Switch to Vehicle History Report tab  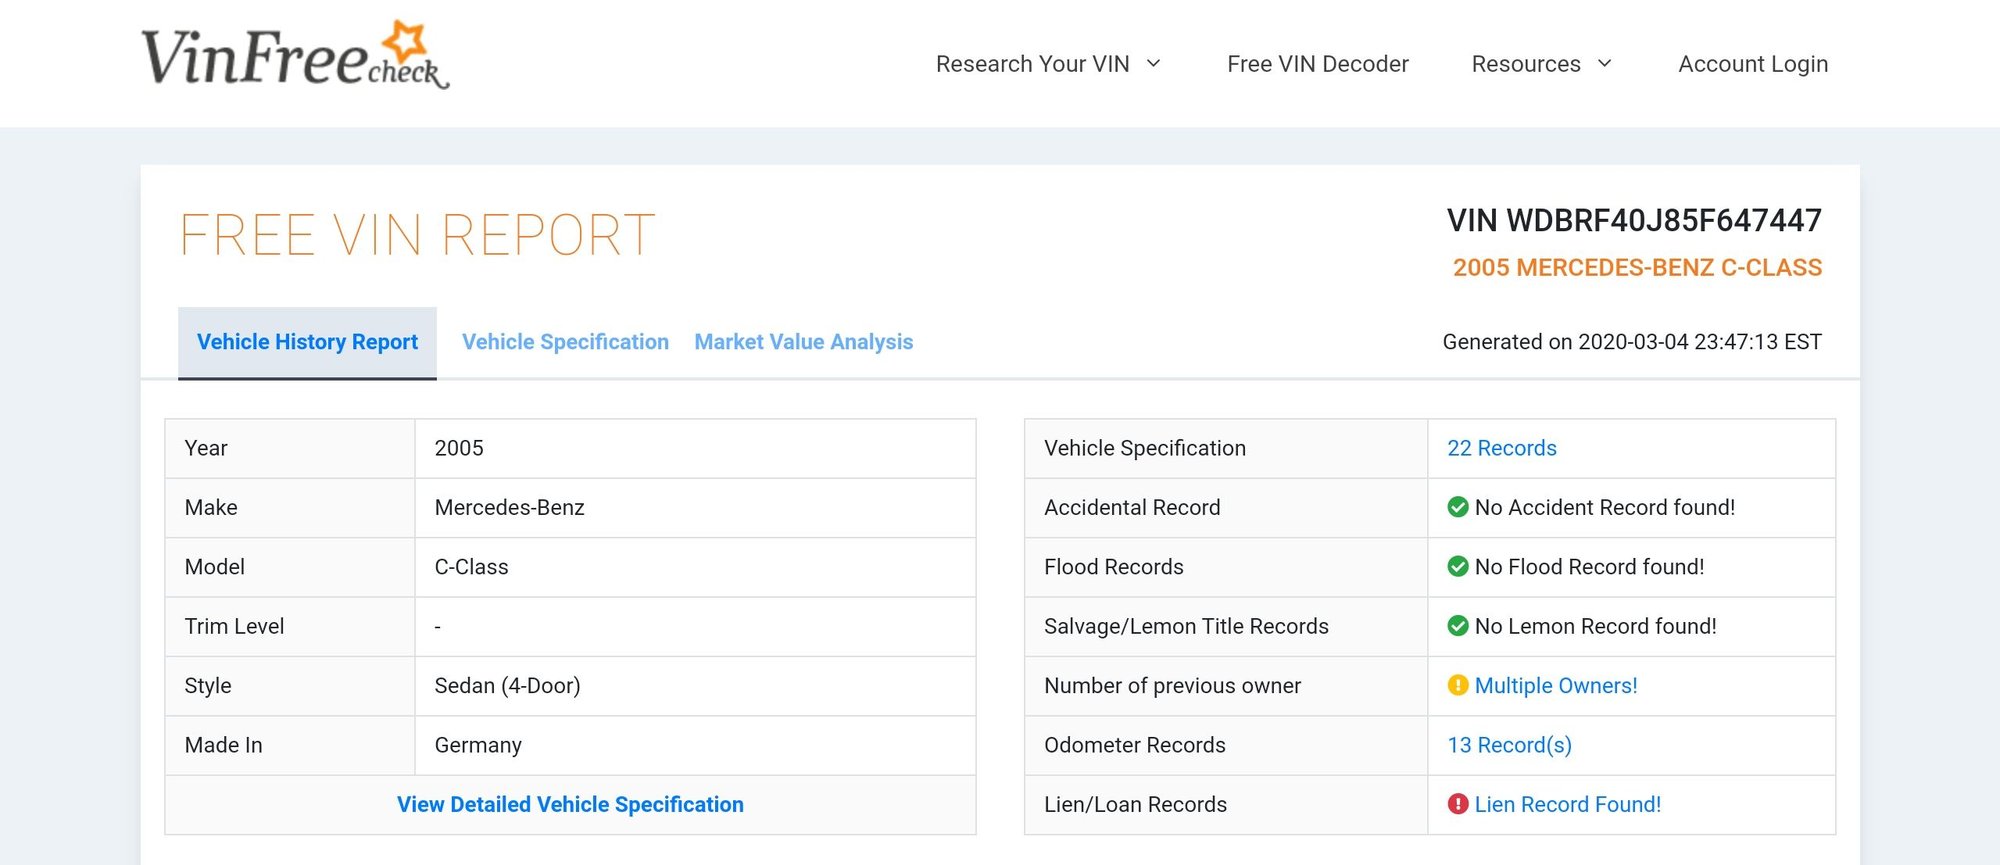click(307, 342)
